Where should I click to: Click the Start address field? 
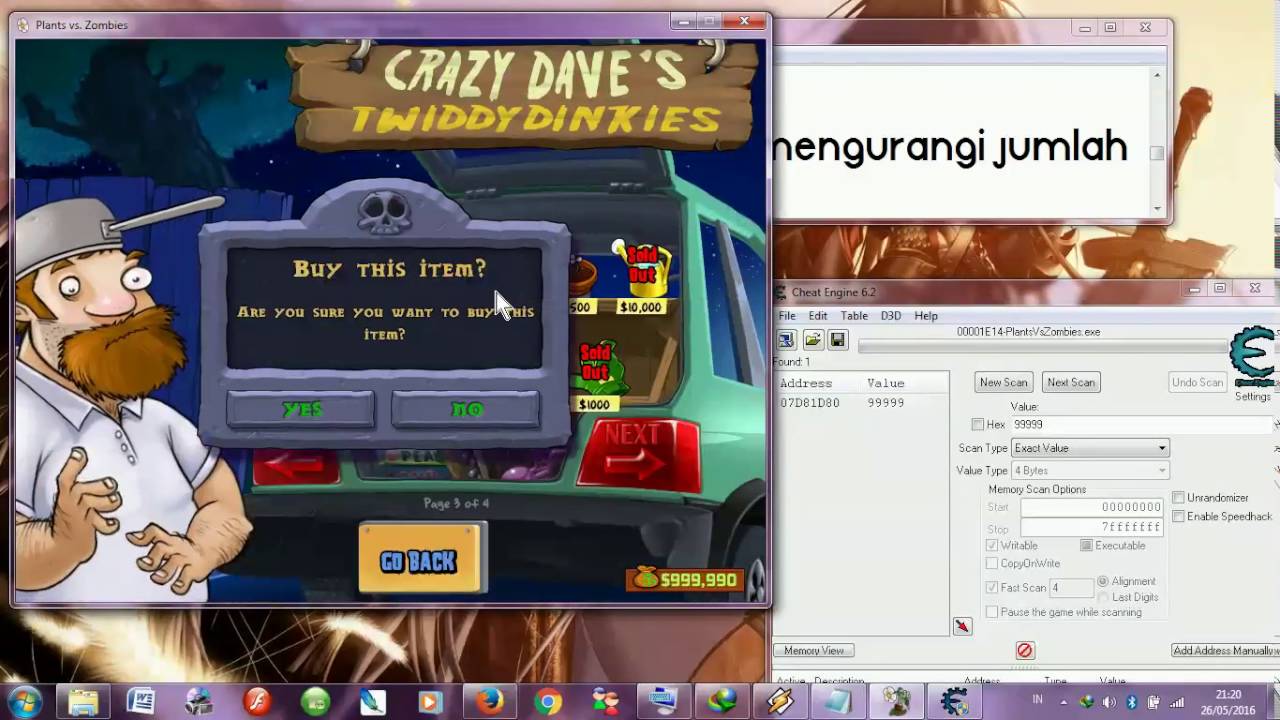[1092, 507]
